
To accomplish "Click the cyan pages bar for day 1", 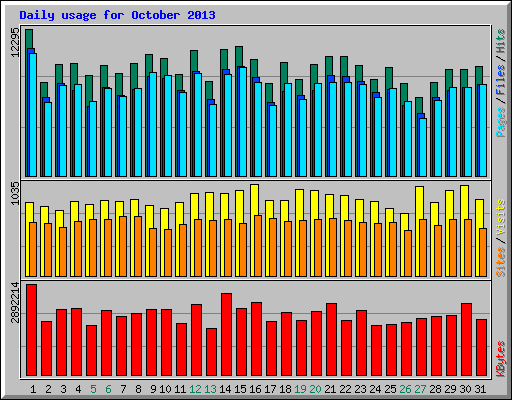I will point(33,115).
